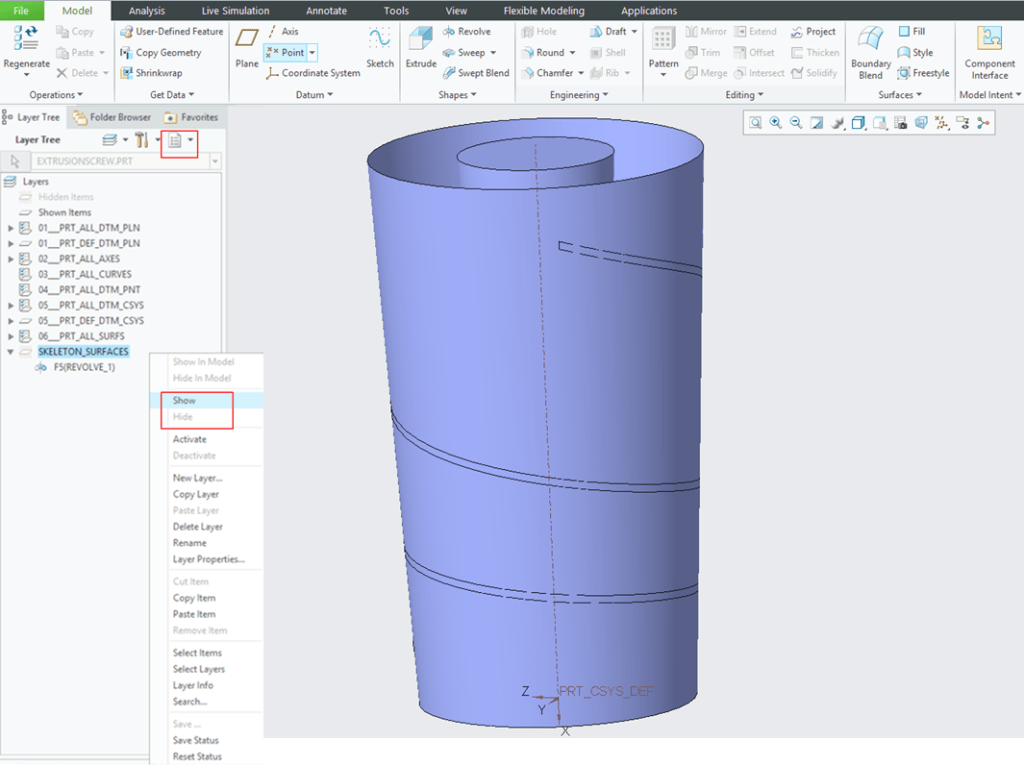Click the Refit zoom icon in graphics toolbar

click(x=755, y=123)
